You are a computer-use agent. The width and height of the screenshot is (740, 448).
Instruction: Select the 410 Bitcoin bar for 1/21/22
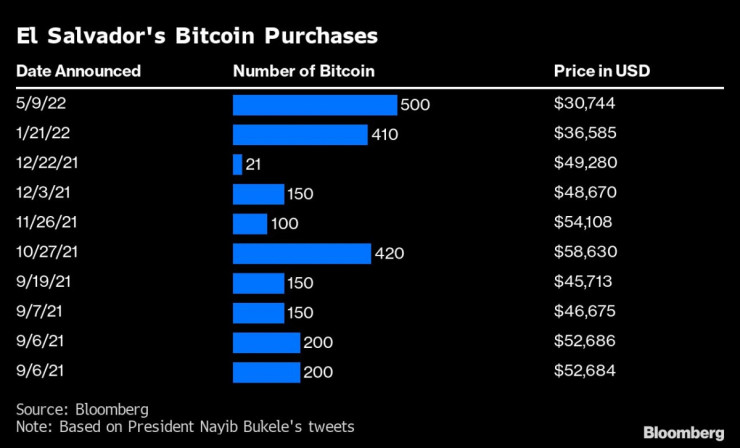300,135
